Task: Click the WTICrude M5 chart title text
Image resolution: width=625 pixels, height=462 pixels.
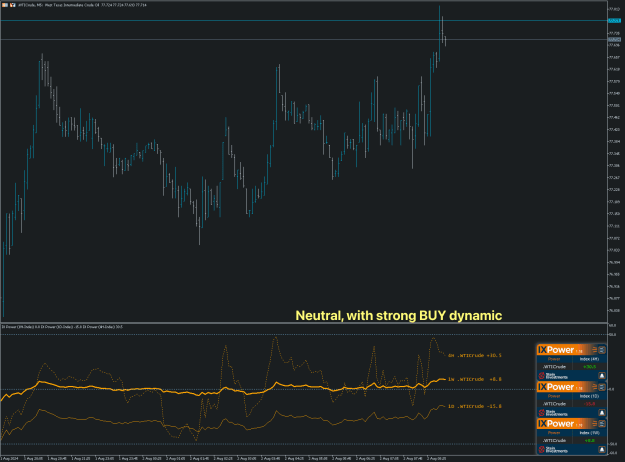Action: pos(82,5)
